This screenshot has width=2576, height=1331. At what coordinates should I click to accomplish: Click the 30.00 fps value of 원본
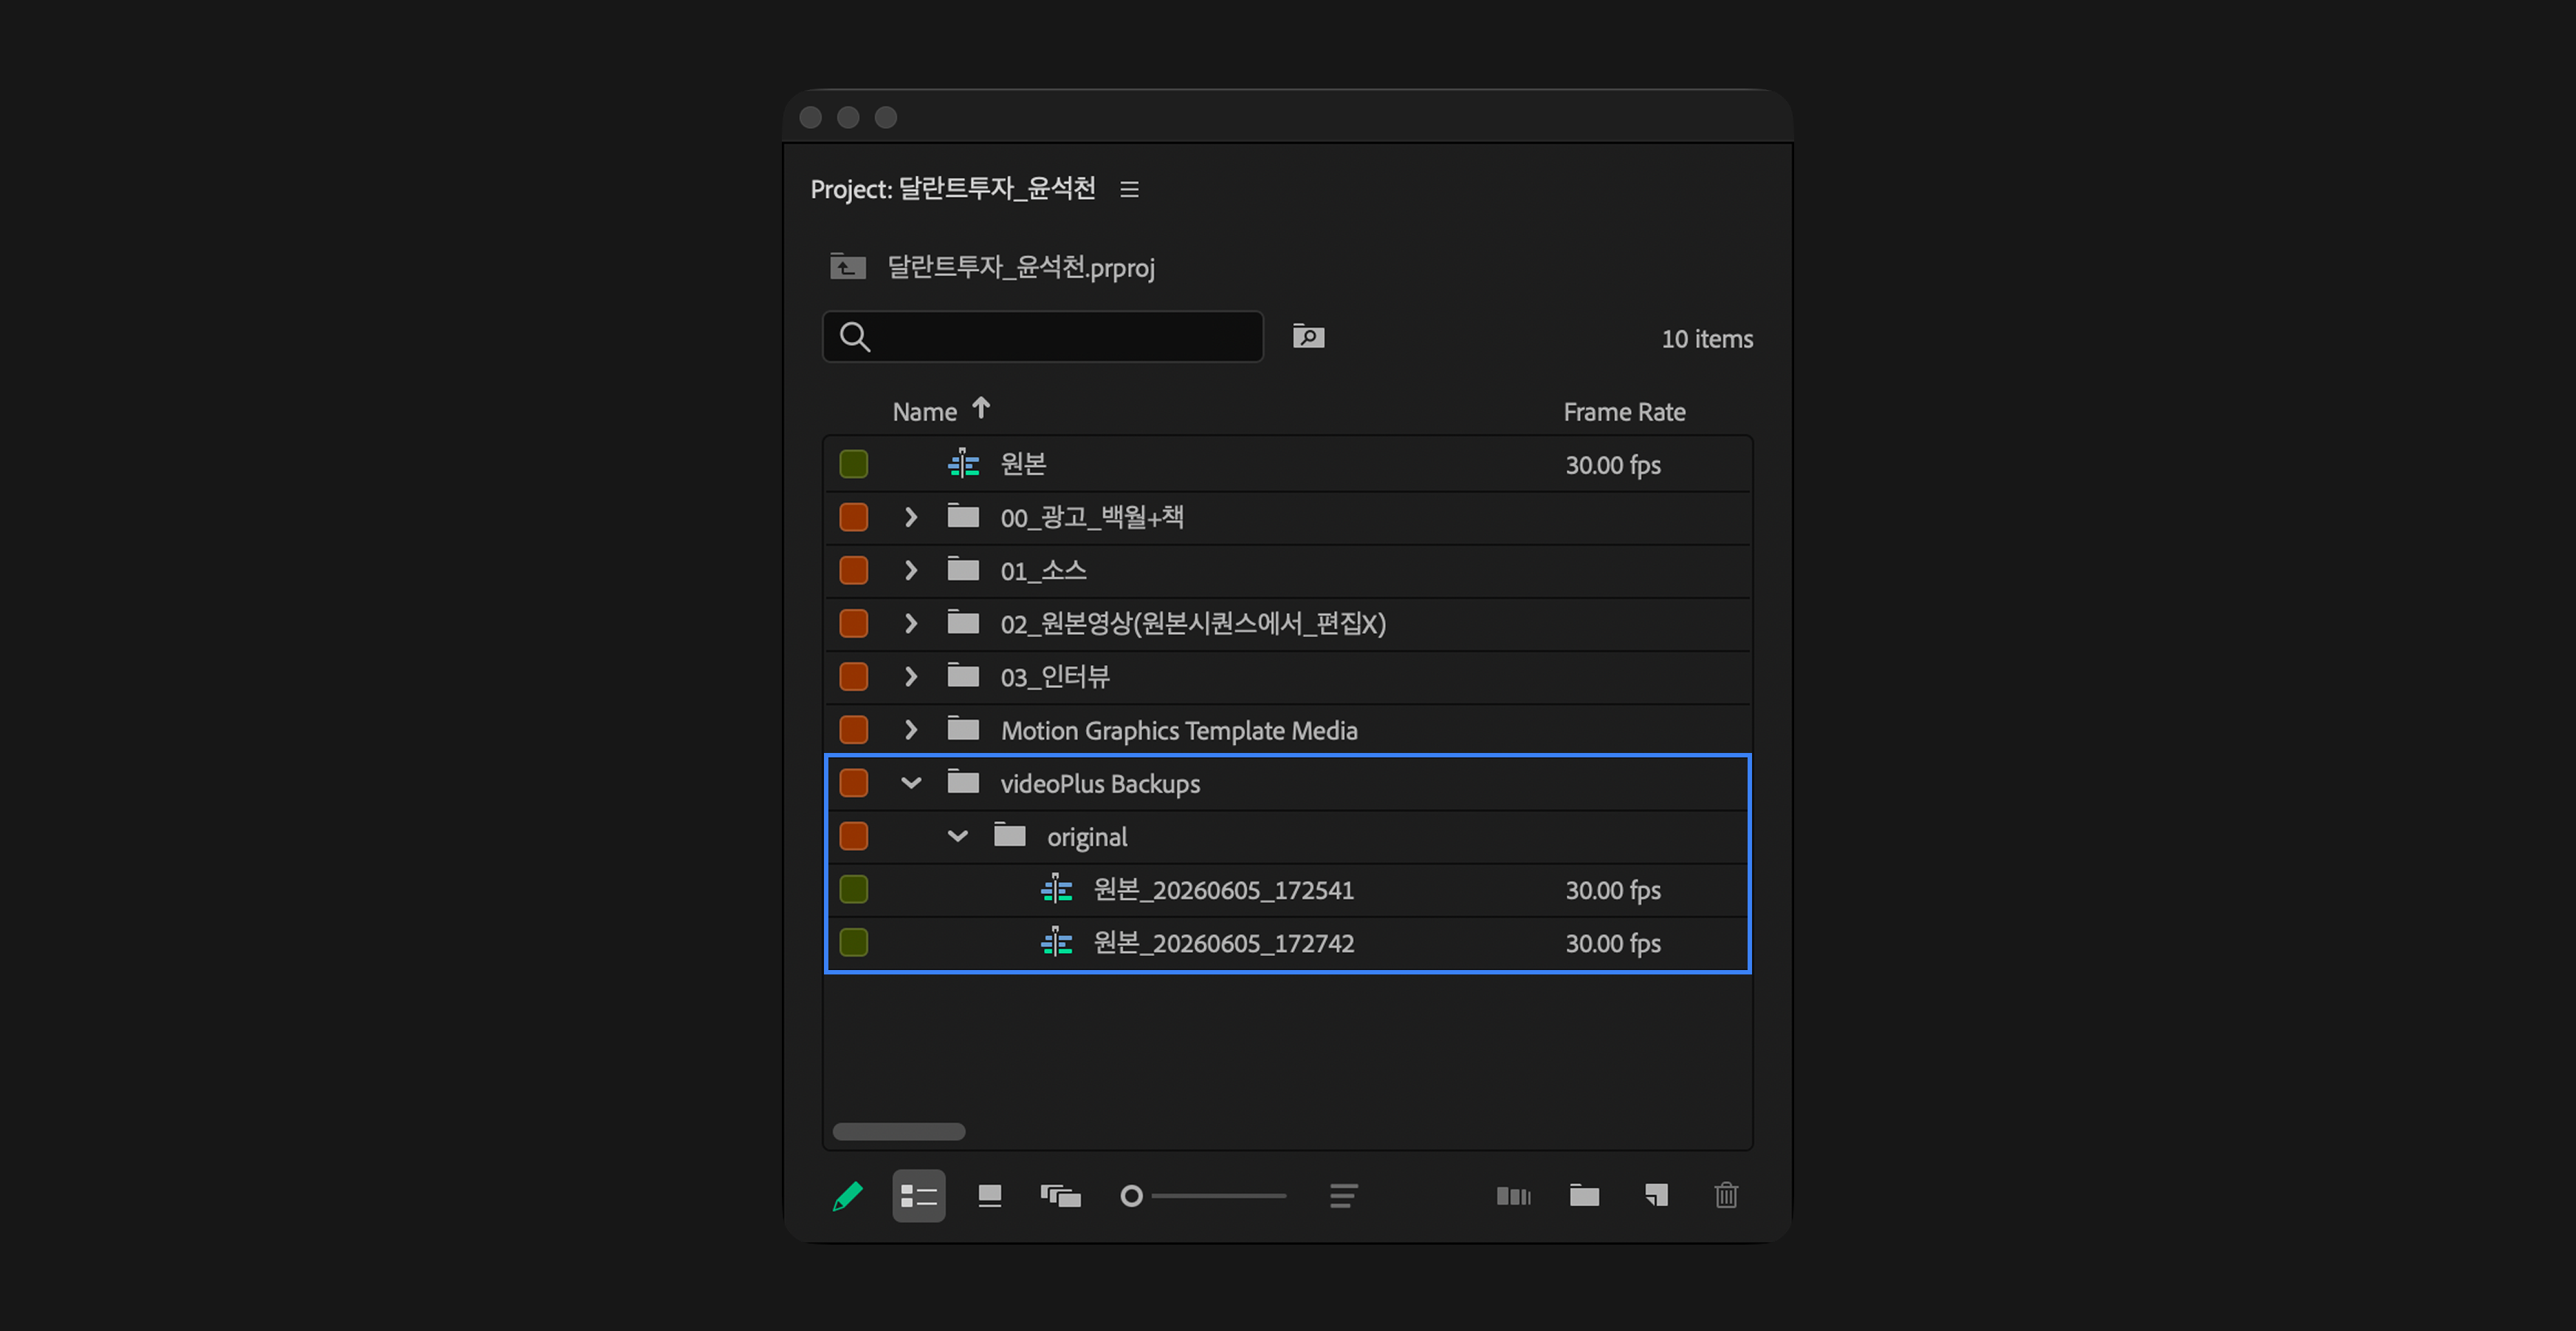pos(1612,465)
